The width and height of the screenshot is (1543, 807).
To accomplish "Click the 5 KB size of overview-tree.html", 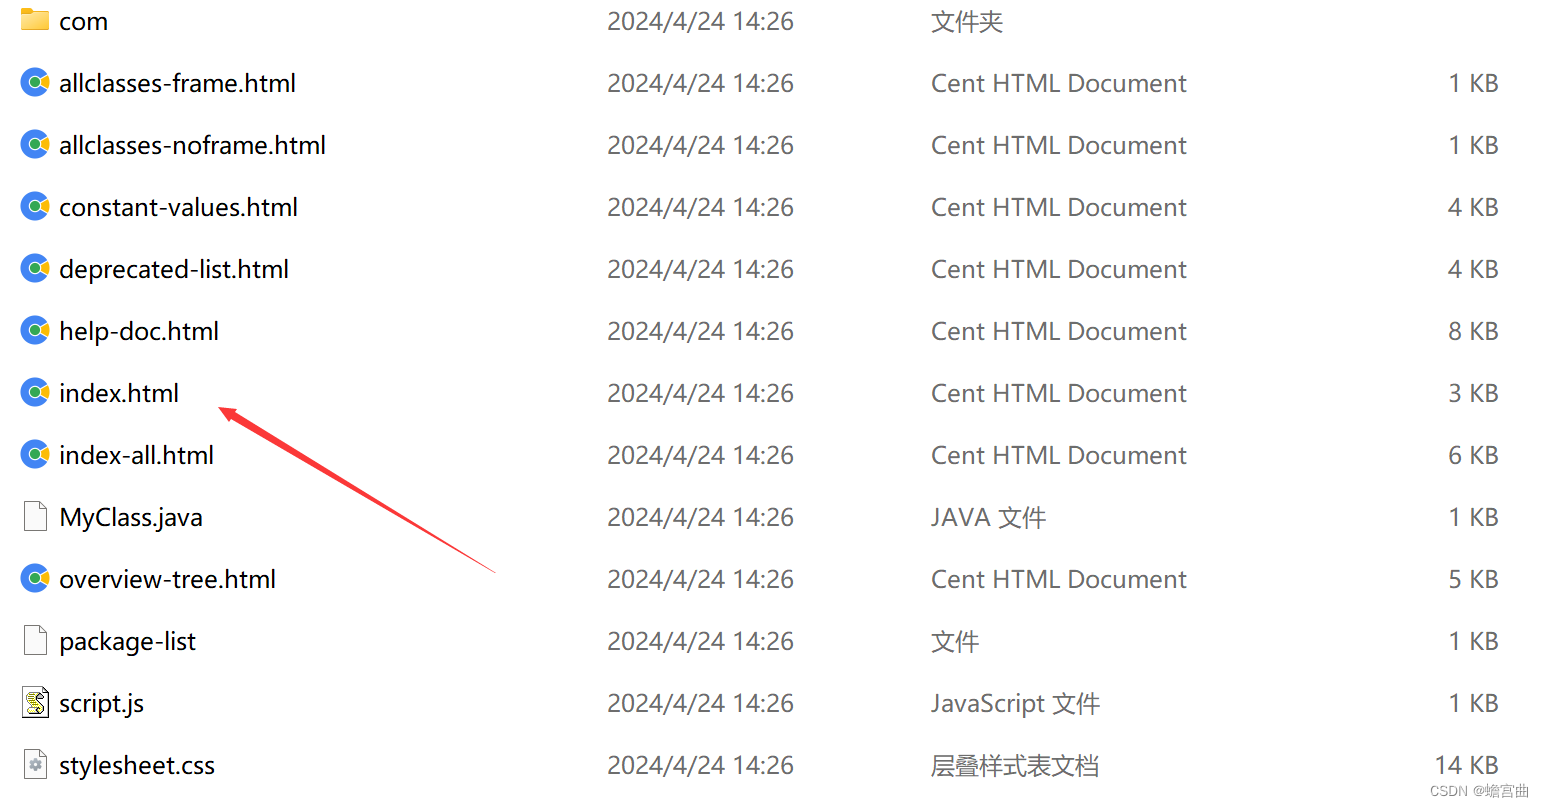I will (x=1473, y=579).
